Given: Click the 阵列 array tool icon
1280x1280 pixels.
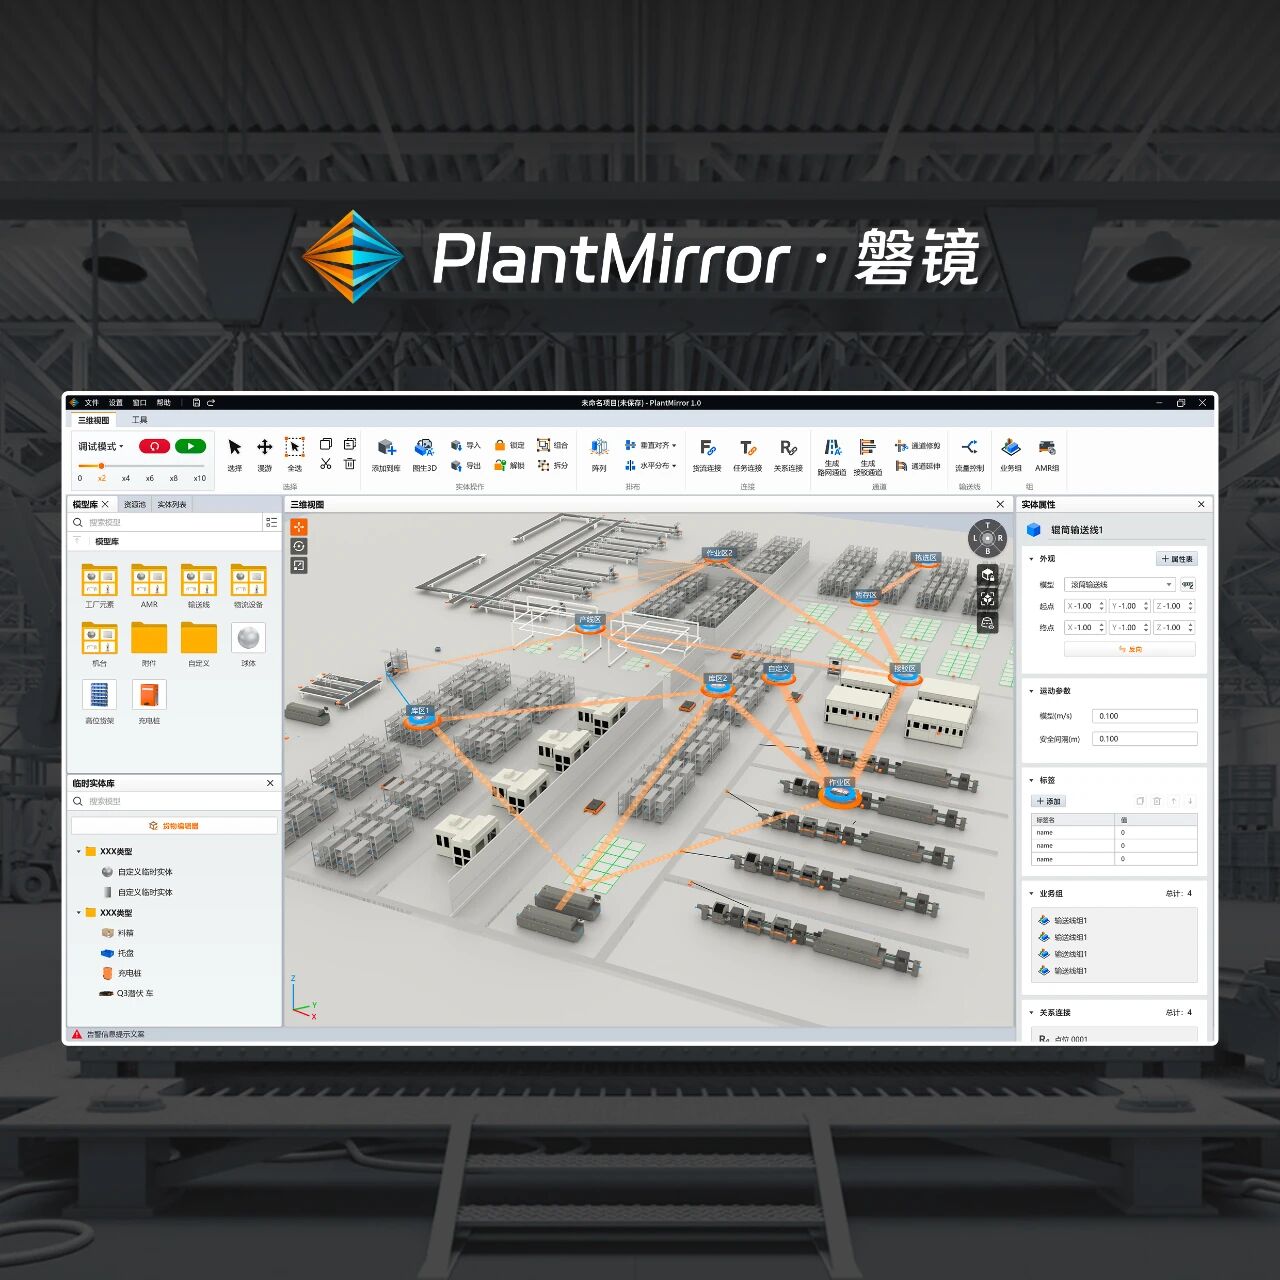Looking at the screenshot, I should pos(599,447).
